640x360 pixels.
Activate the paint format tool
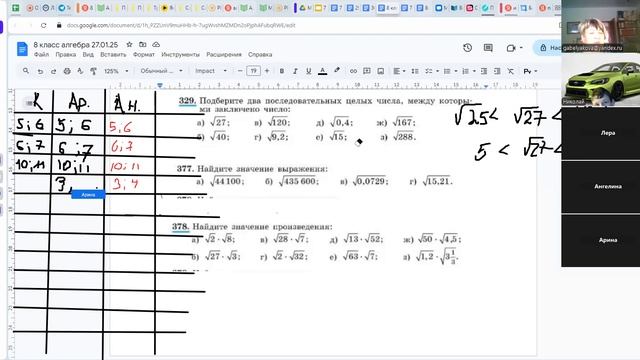[x=93, y=71]
